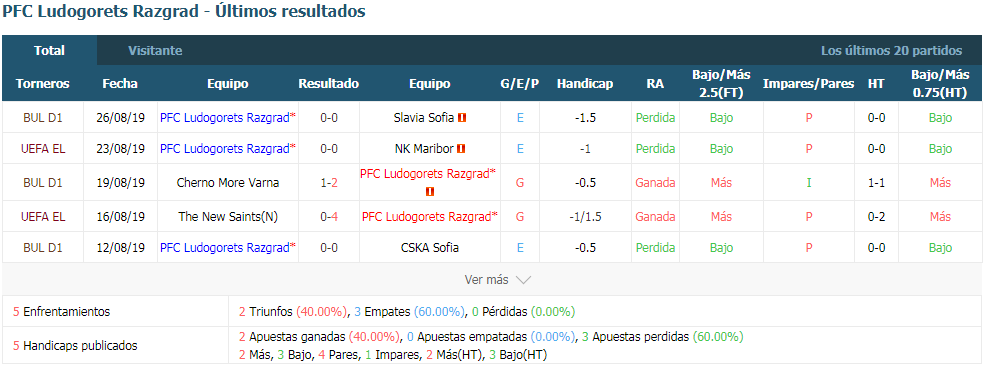Viewport: 987px width, 367px height.
Task: Click the 1-2 result score
Action: (x=329, y=183)
